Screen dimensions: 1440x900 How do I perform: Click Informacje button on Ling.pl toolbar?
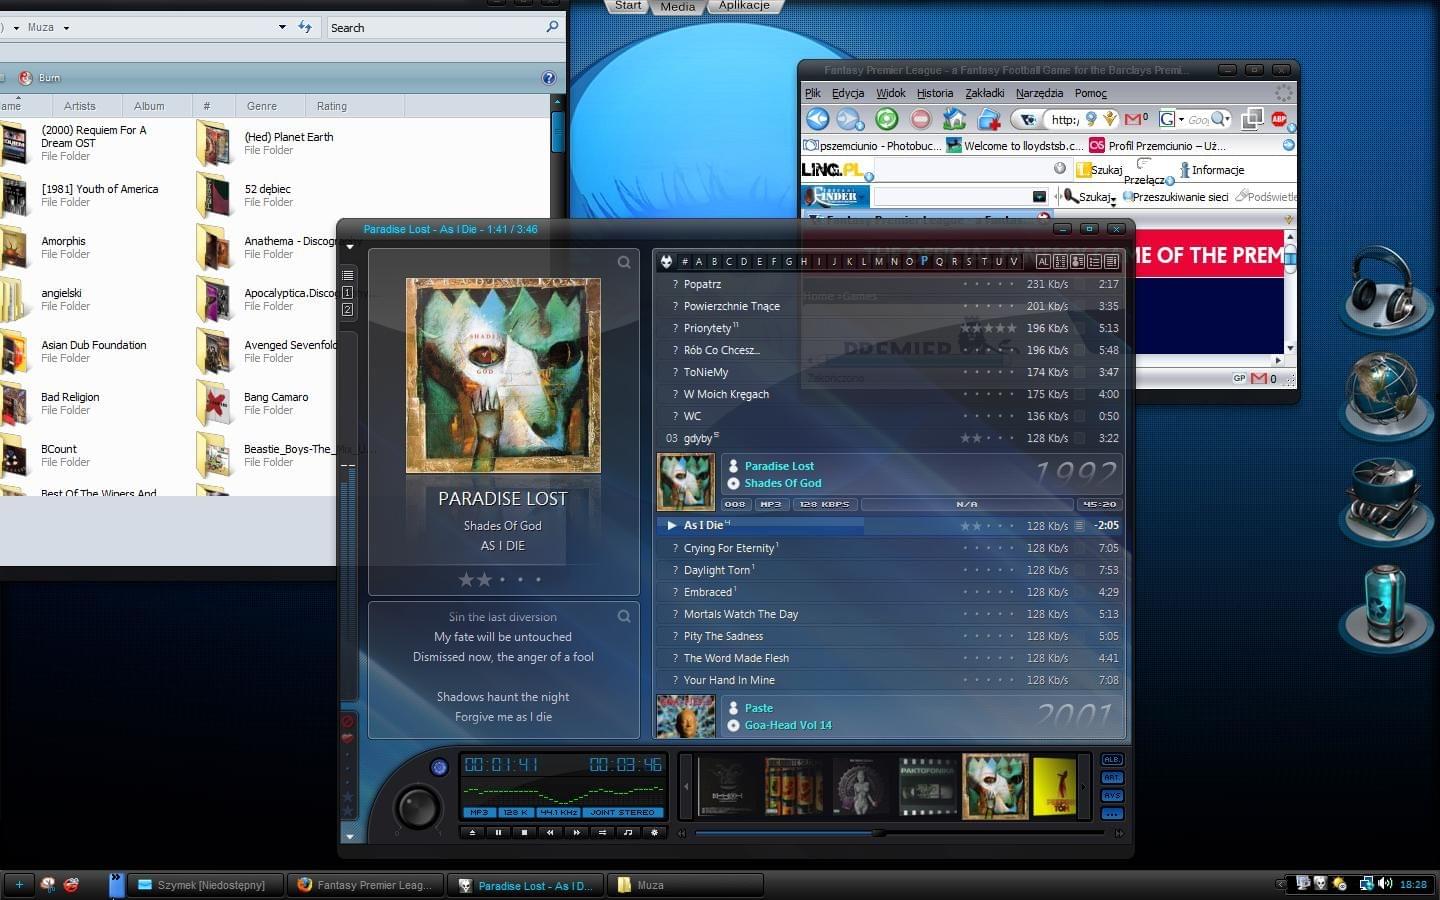click(x=1212, y=170)
